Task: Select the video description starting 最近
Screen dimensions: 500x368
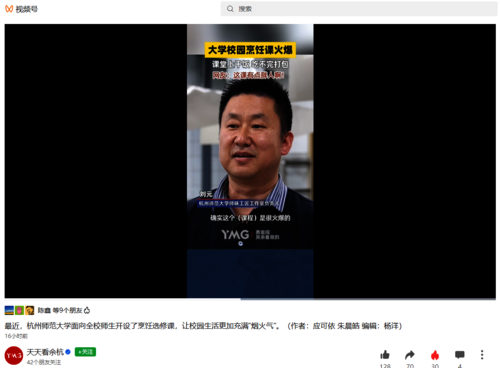Action: coord(203,326)
